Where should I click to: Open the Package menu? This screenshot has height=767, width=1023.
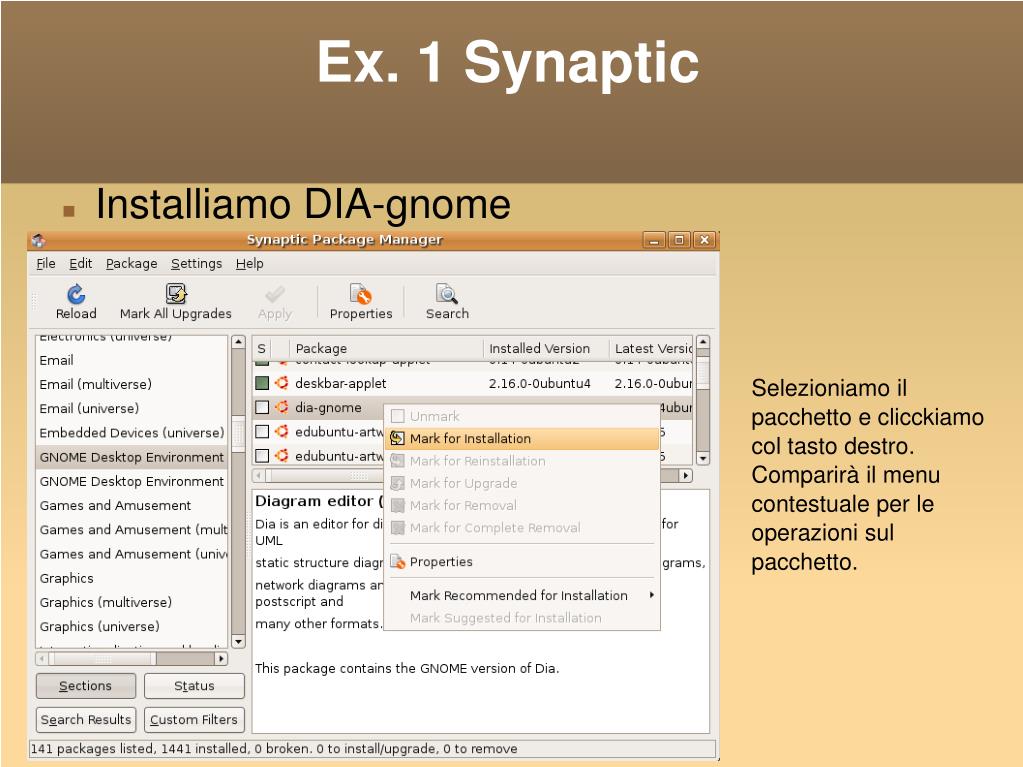131,263
